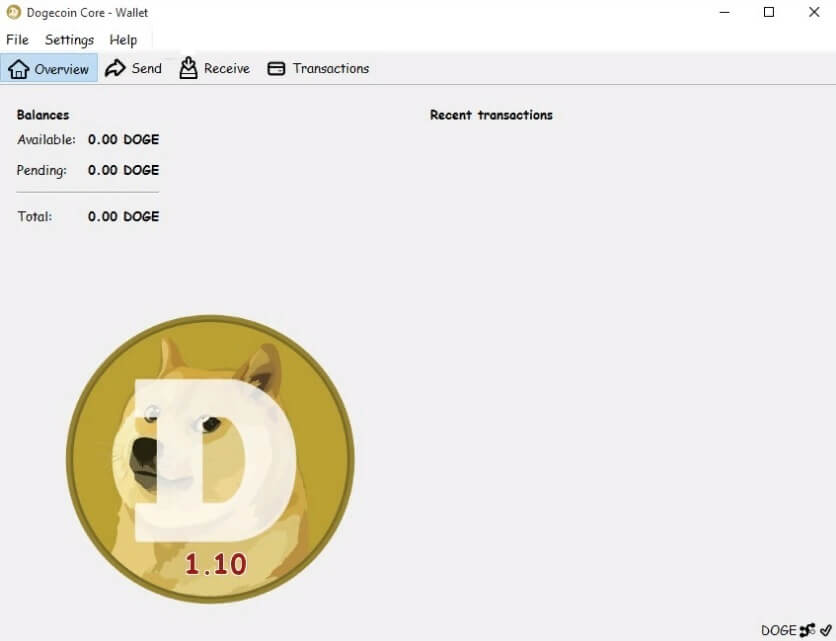836x641 pixels.
Task: Click the Recent transactions heading
Action: point(491,115)
